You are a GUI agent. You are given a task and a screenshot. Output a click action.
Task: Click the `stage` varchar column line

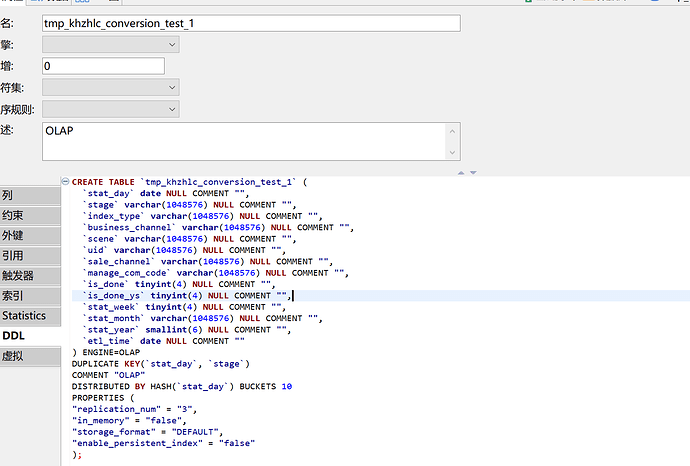tap(189, 205)
